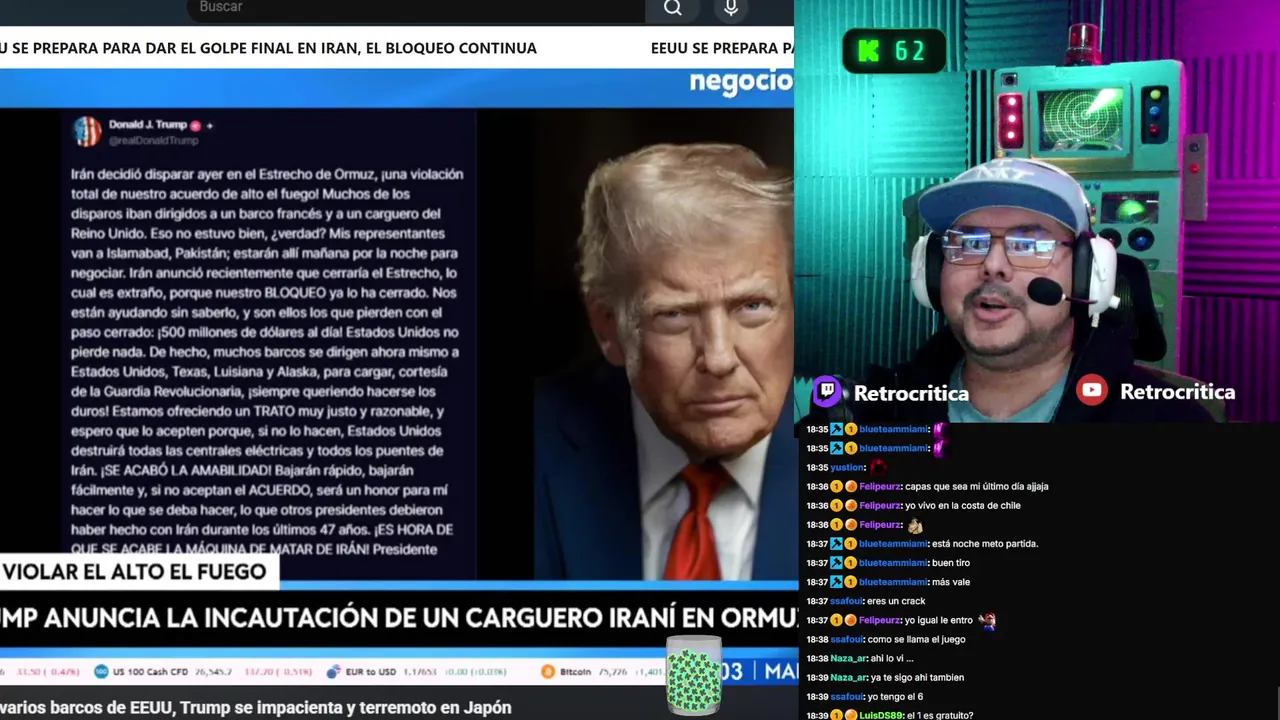
Task: Click chat message 'eres un crack'
Action: (895, 601)
